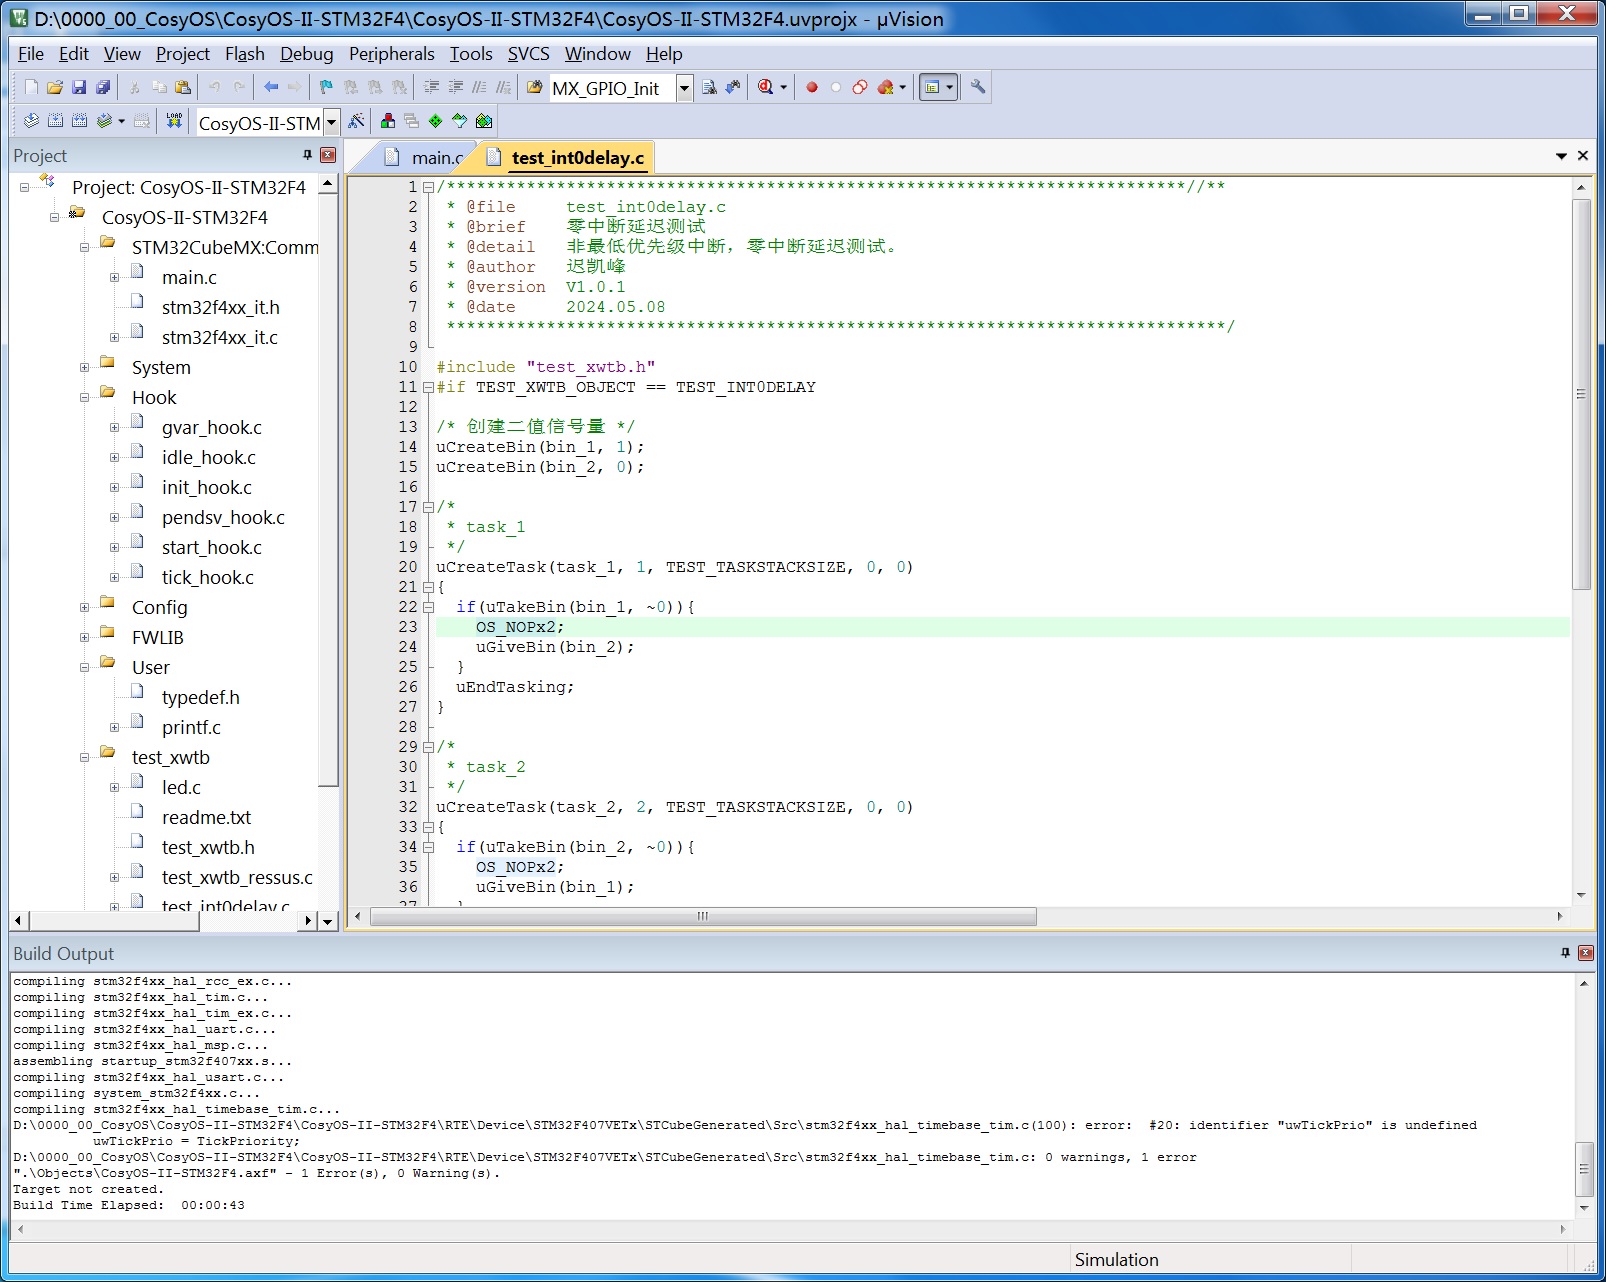
Task: Create a new file via toolbar icon
Action: [x=31, y=88]
